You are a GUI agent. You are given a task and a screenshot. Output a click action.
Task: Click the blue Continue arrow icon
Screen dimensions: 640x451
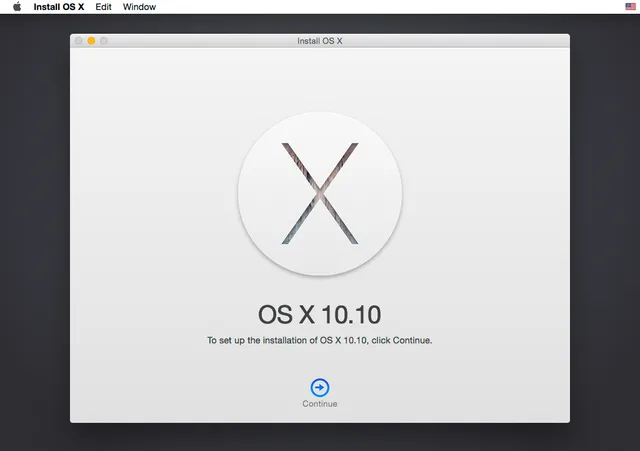(320, 387)
